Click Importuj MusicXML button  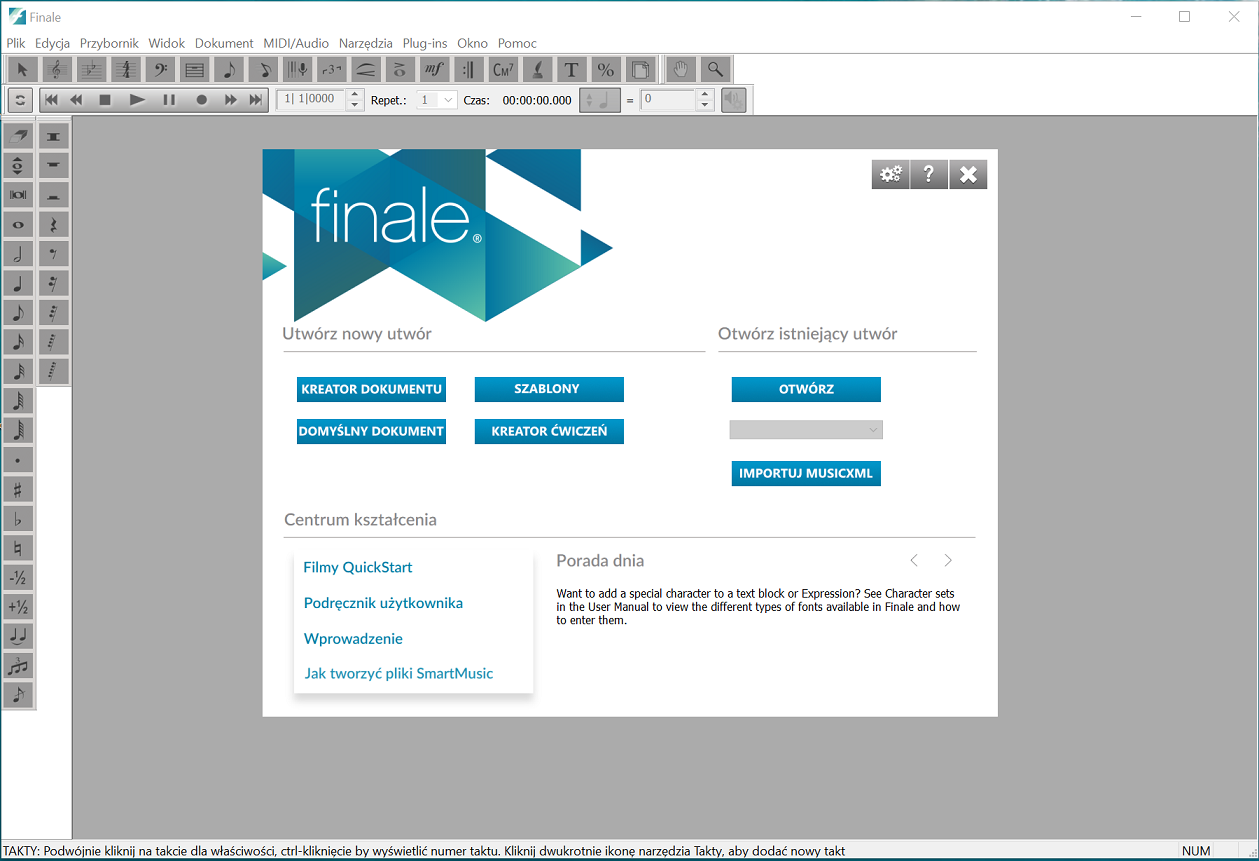click(806, 473)
